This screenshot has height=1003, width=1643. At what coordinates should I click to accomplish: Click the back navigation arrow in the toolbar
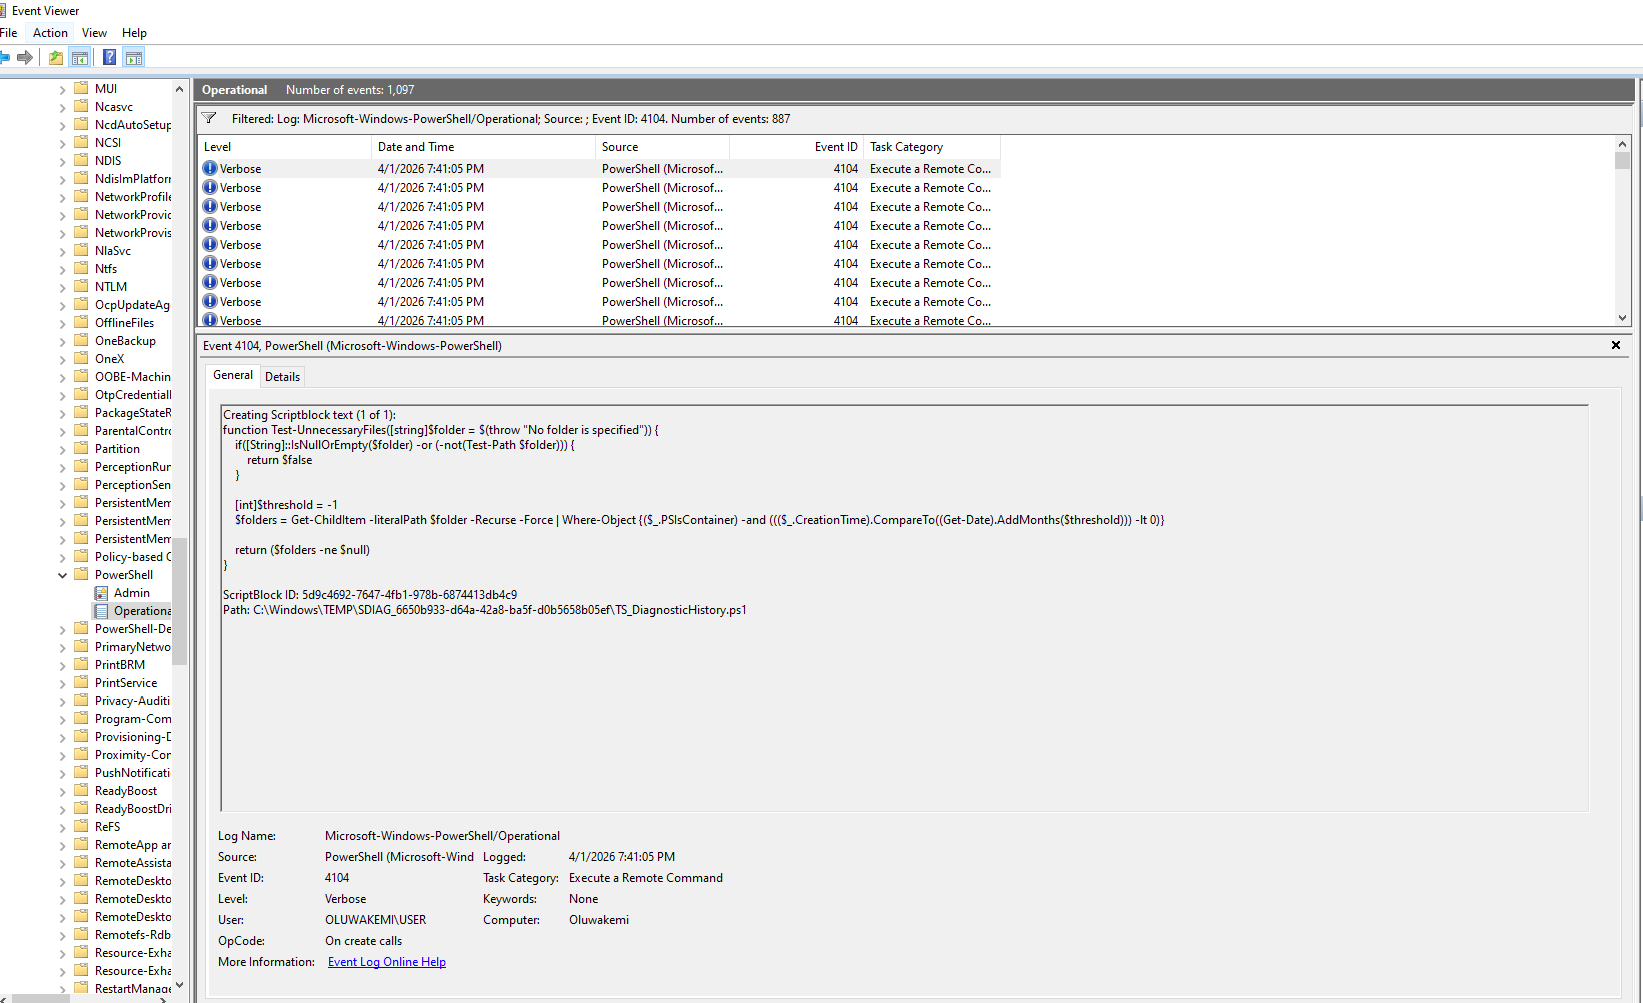coord(8,57)
